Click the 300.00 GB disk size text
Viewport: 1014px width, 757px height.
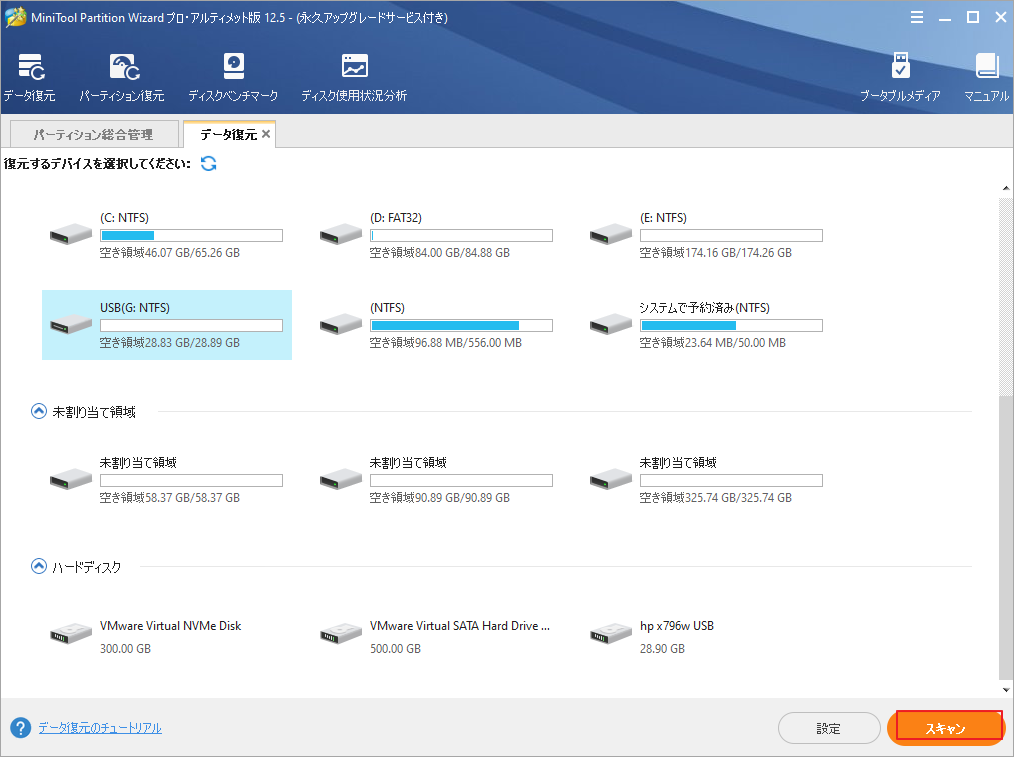(x=125, y=648)
